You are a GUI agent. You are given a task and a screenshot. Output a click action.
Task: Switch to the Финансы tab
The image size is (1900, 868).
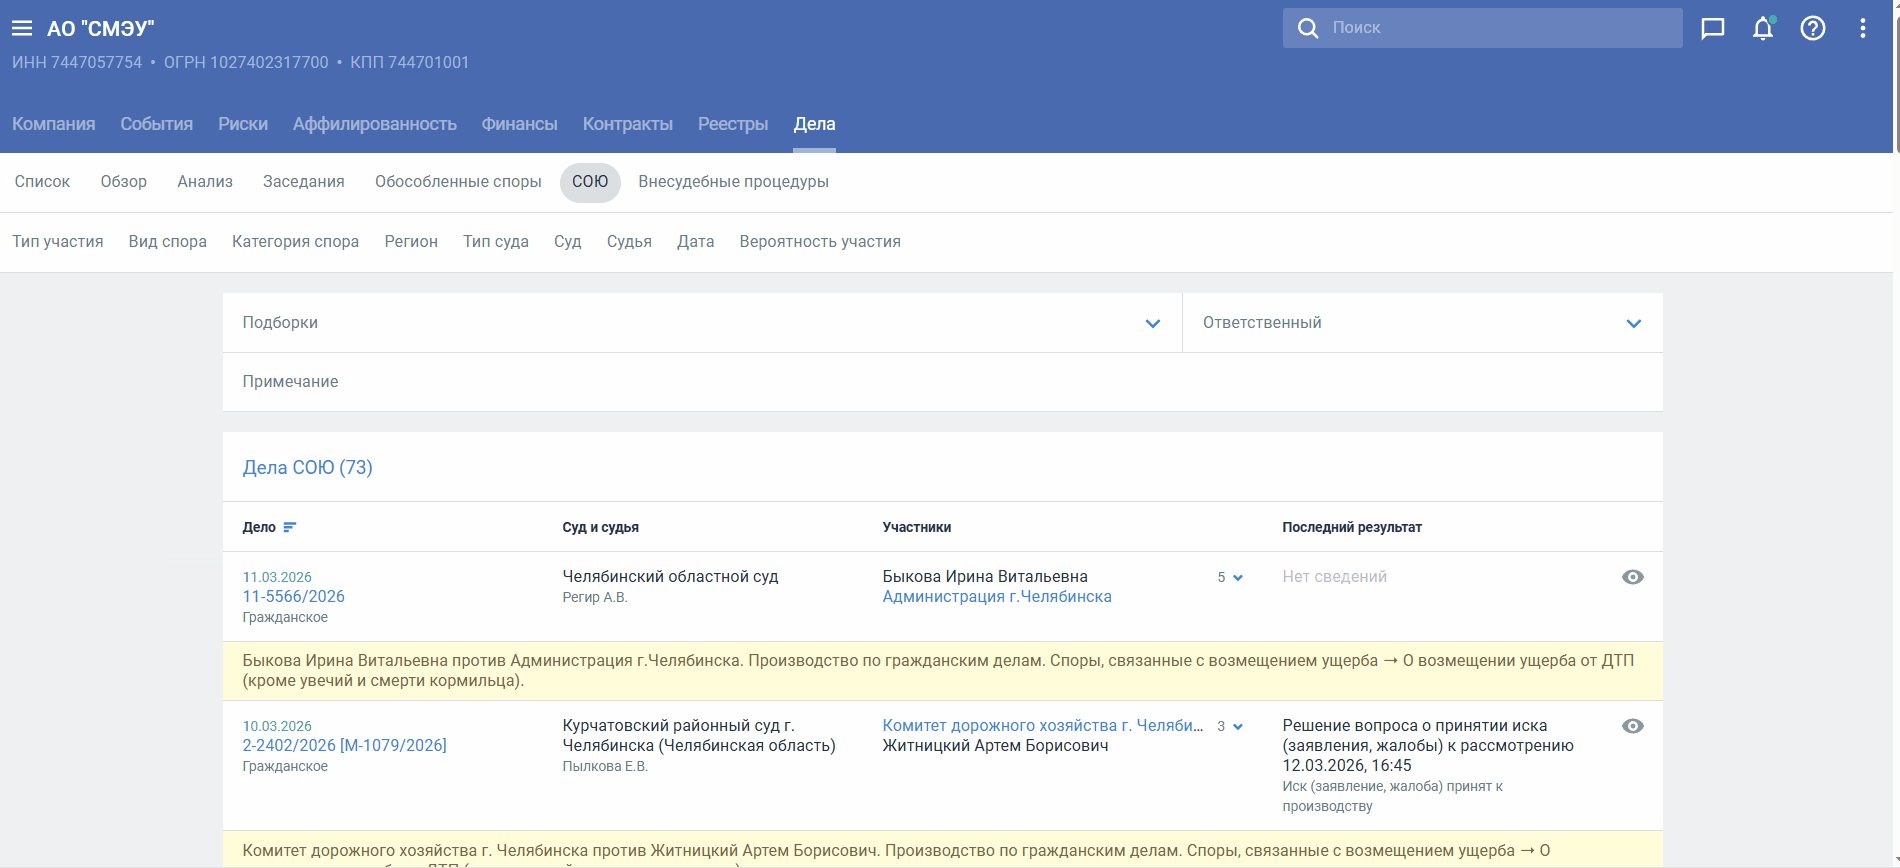click(519, 124)
